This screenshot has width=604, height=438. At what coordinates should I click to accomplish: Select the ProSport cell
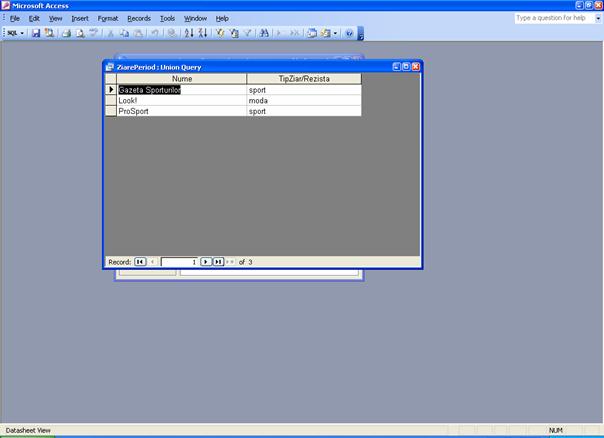pos(182,111)
